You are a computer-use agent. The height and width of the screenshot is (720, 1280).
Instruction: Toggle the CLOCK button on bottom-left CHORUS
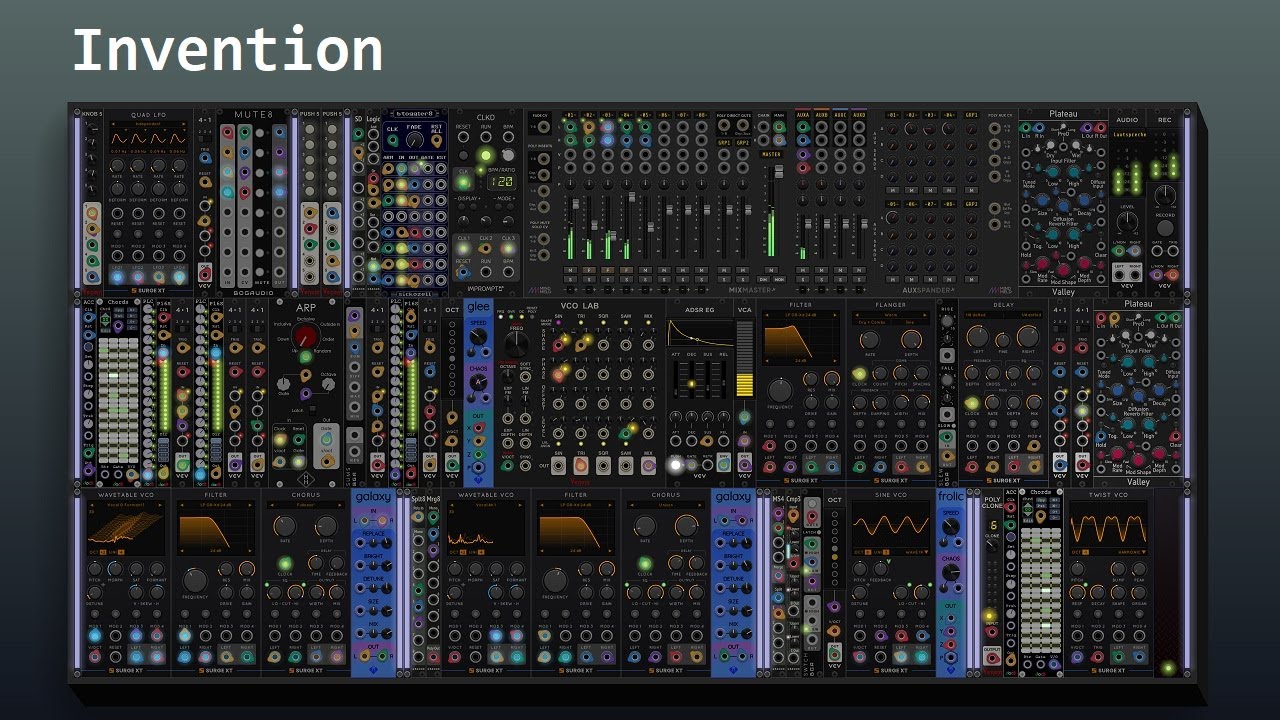285,564
